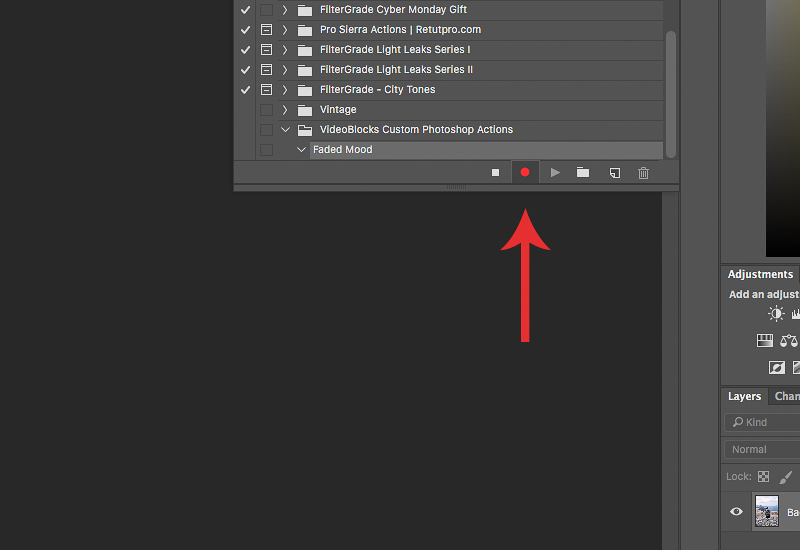Expand the Pro Sierra Actions set
The height and width of the screenshot is (550, 800).
tap(285, 30)
